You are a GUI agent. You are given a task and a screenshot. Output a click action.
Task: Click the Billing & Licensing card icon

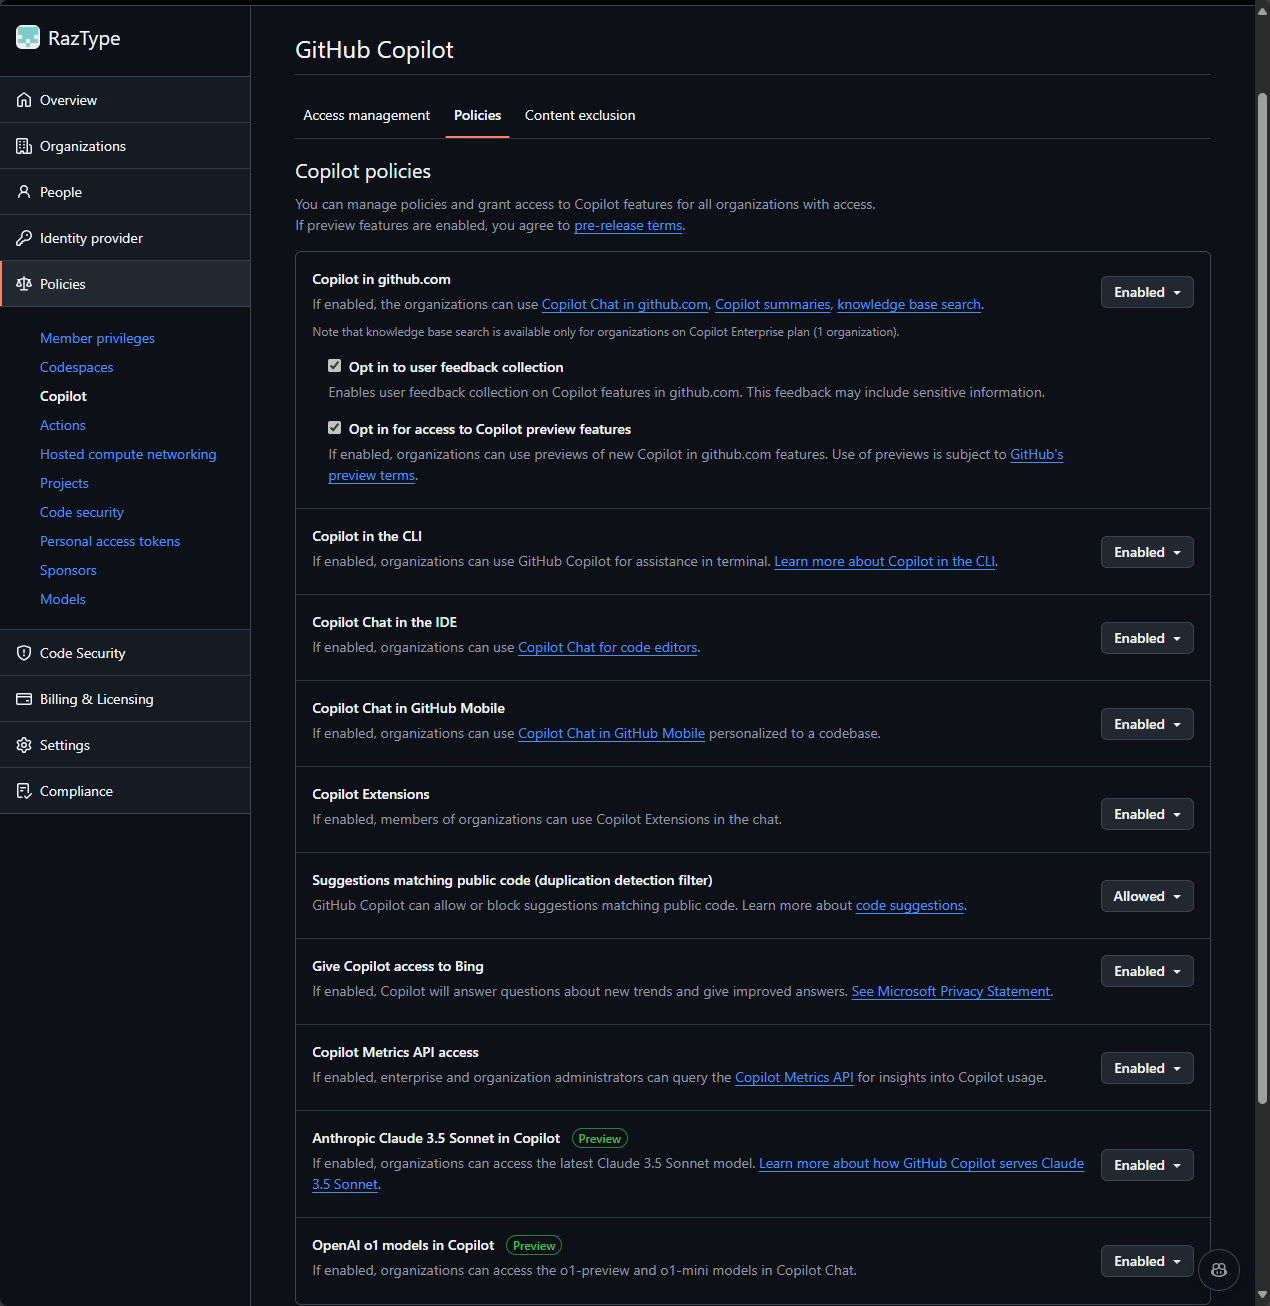[24, 699]
